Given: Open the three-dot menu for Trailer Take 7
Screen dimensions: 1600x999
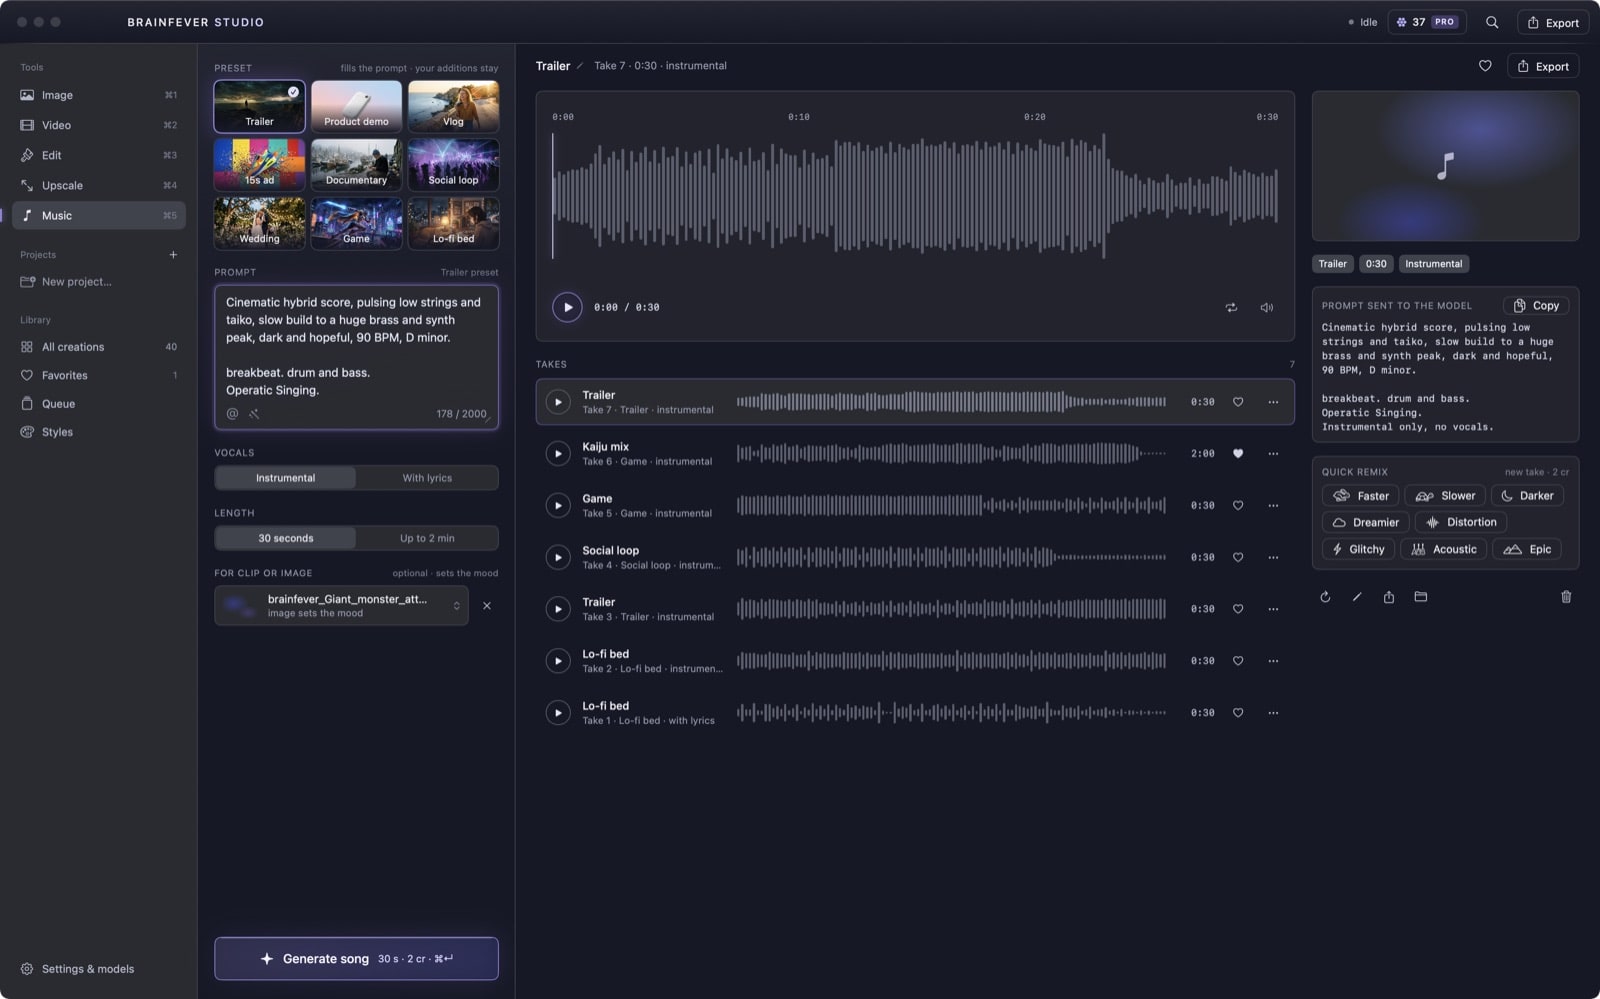Looking at the screenshot, I should 1273,402.
